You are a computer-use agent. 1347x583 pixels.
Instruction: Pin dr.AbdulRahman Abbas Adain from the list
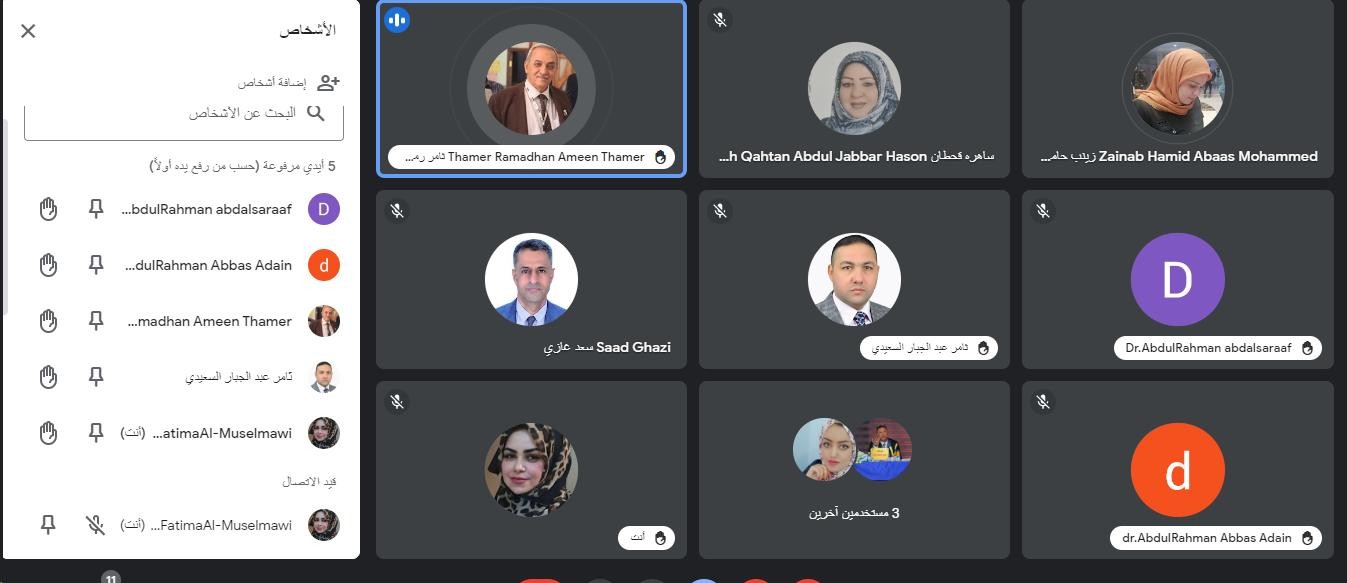96,265
